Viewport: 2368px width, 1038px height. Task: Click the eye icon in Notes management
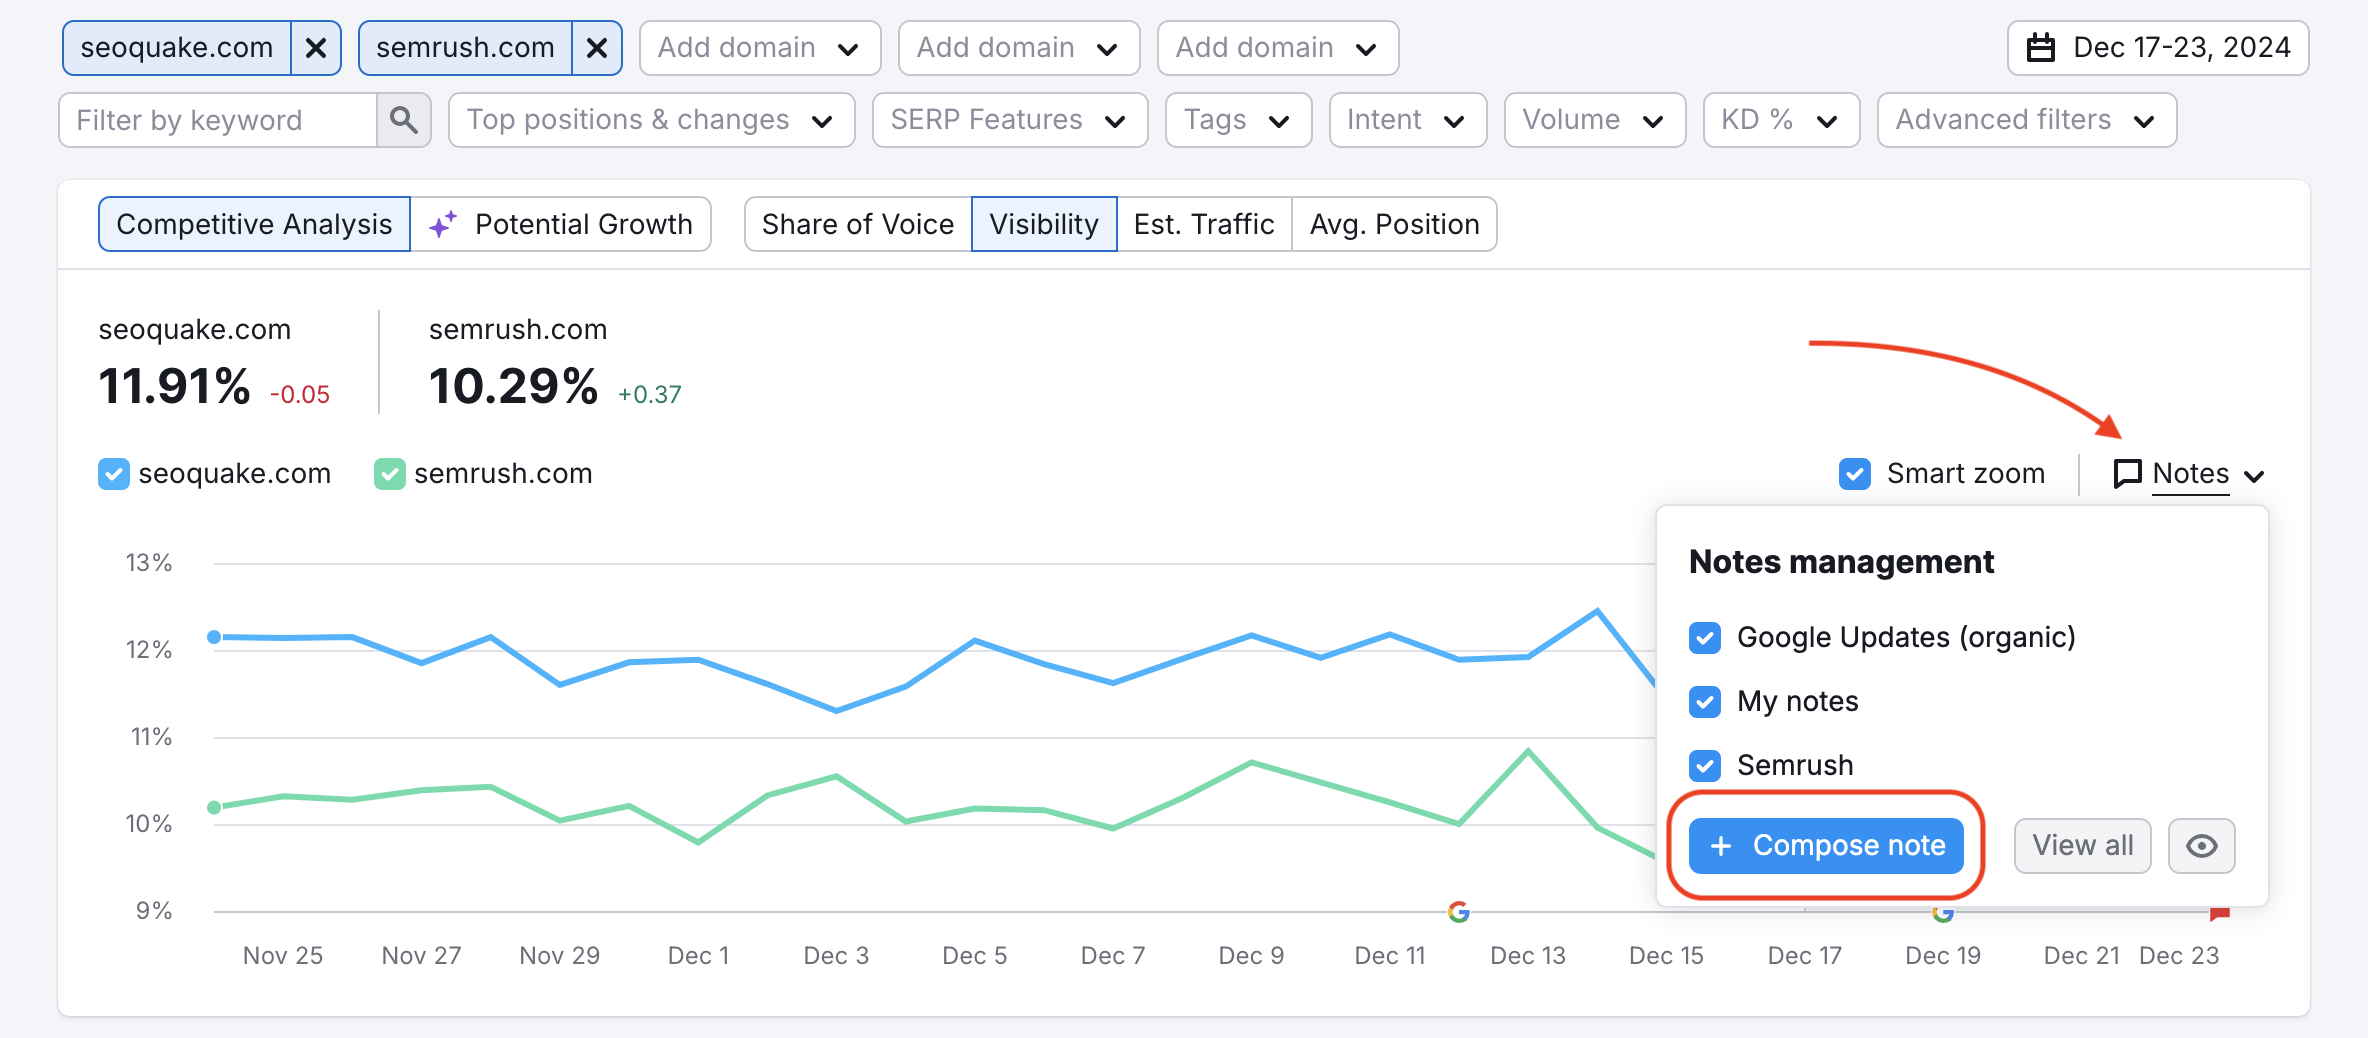[2200, 845]
